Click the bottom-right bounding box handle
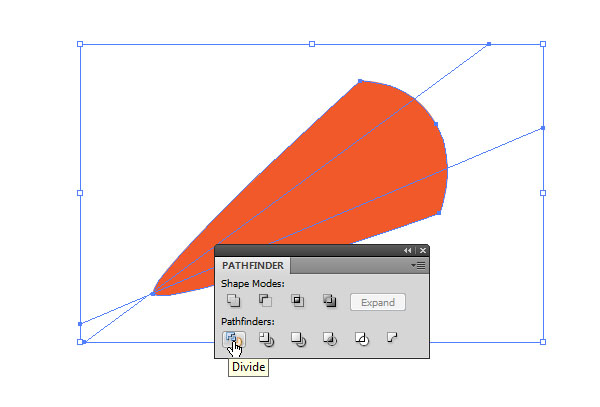600x407 pixels. click(543, 342)
